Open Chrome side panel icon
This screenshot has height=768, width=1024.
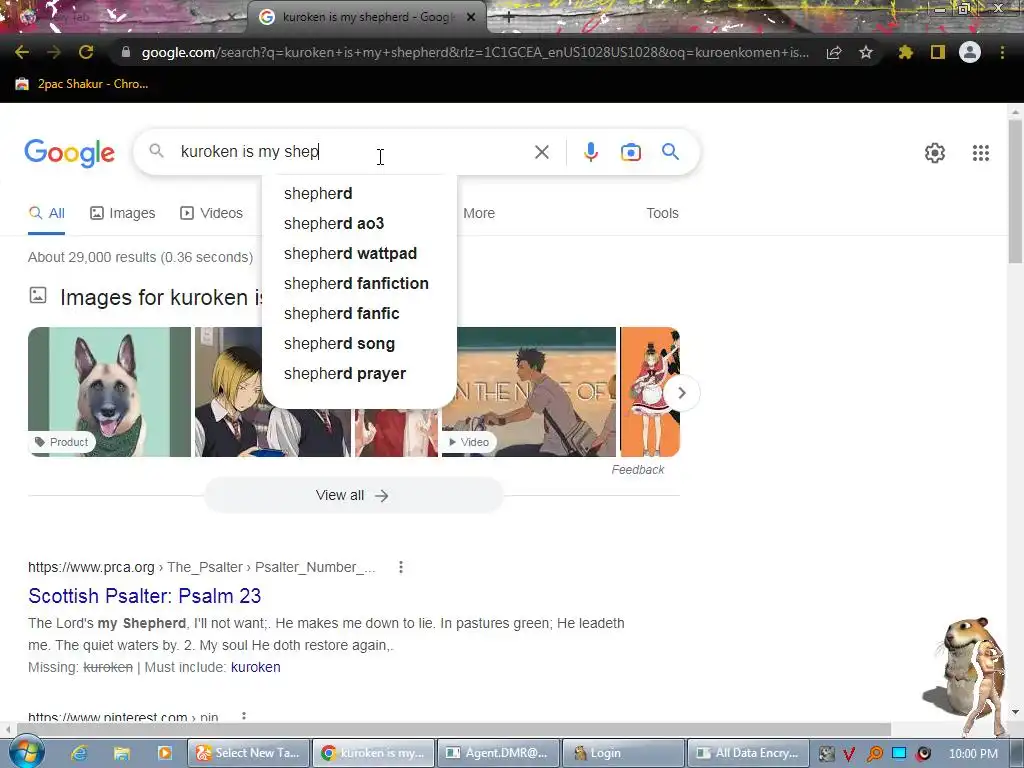(x=938, y=52)
